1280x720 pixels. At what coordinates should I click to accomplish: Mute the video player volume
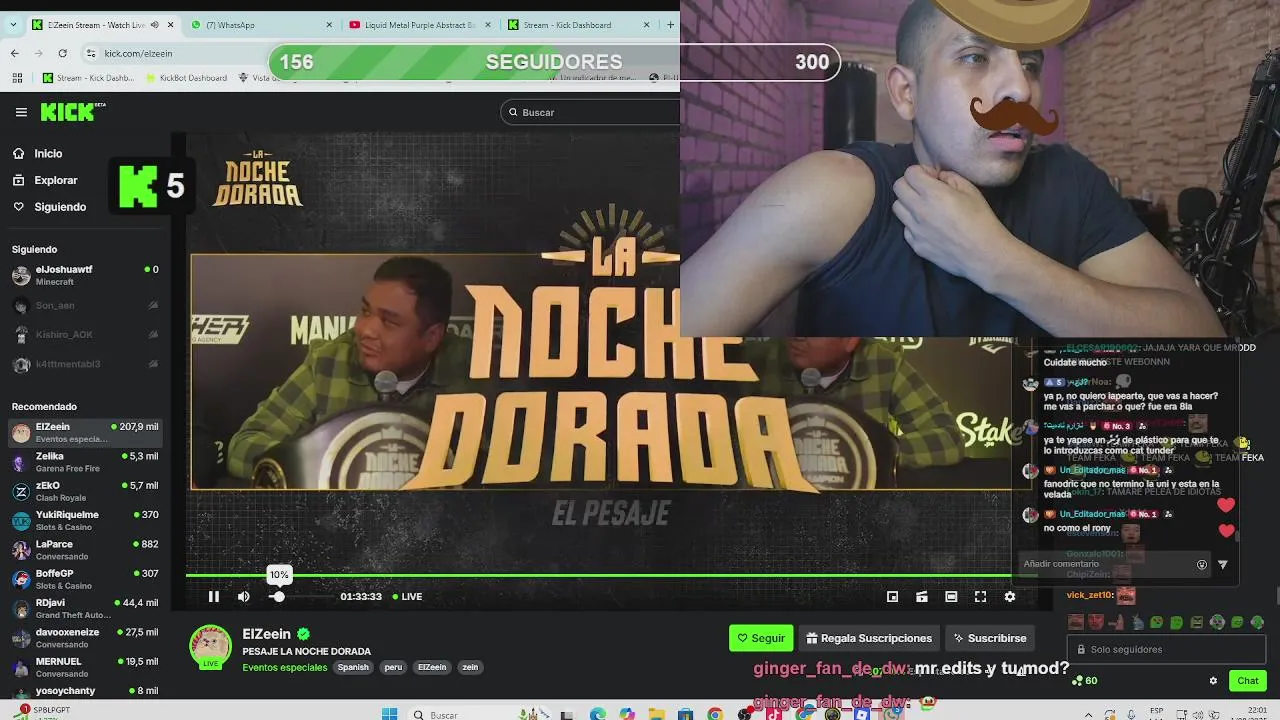[244, 597]
